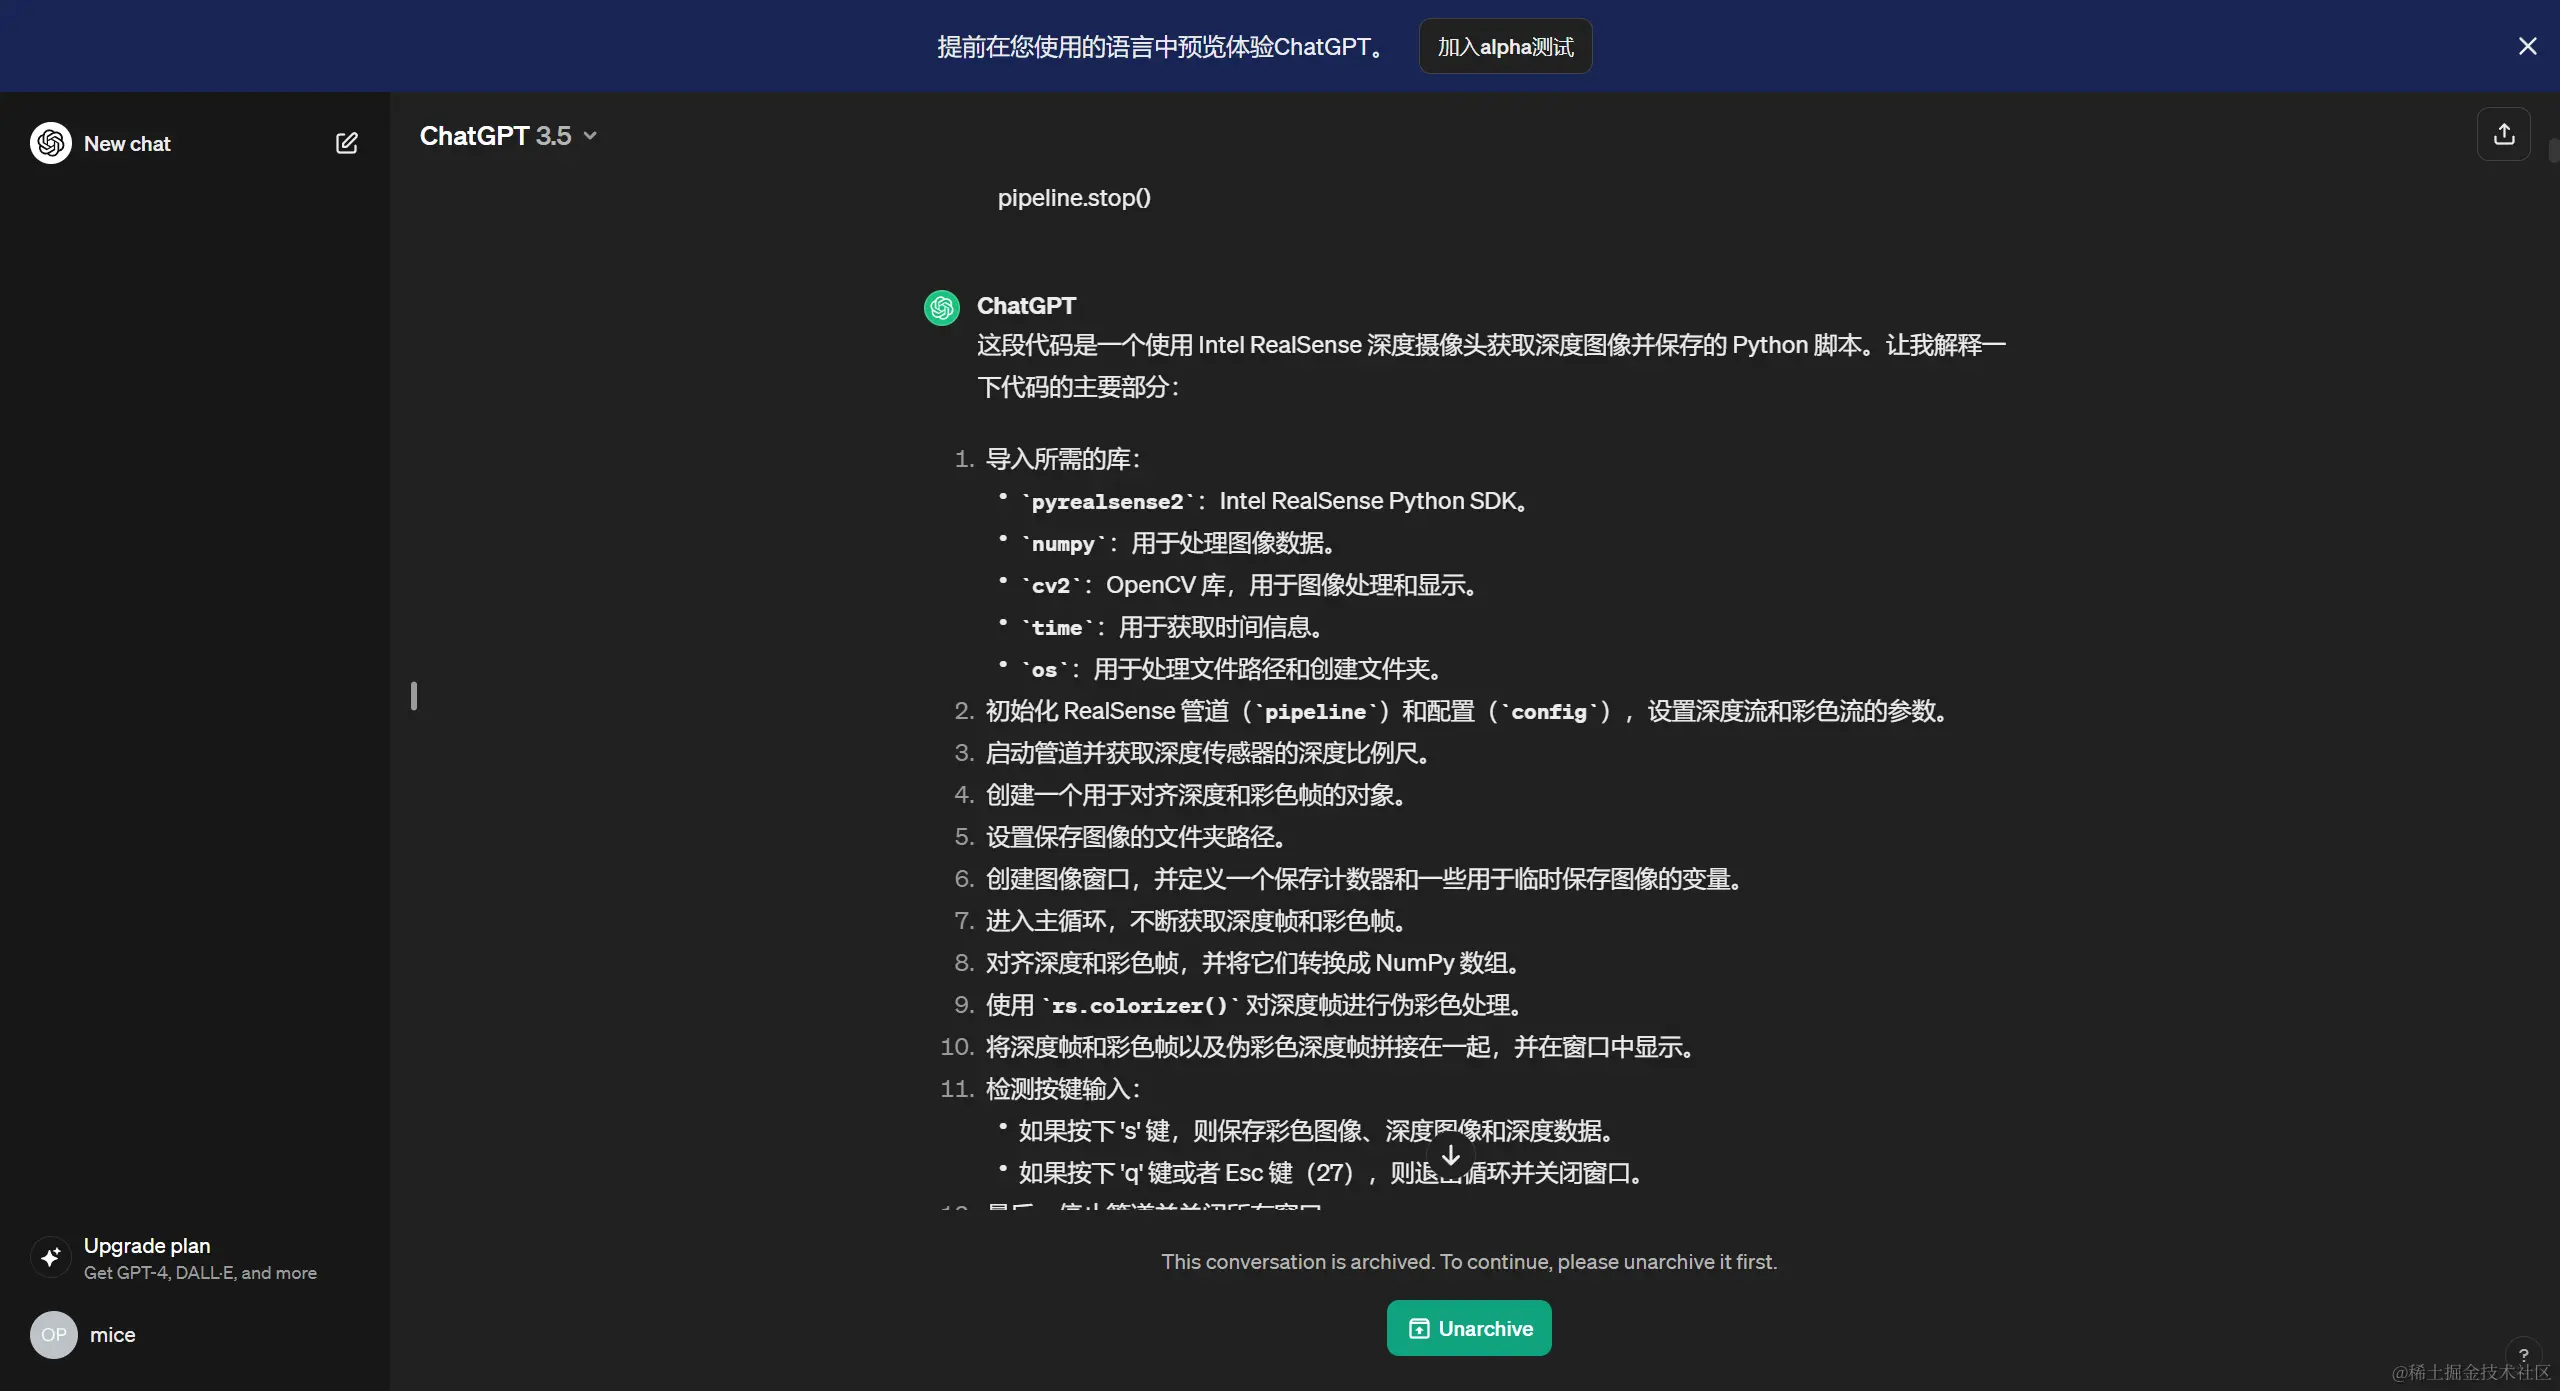This screenshot has width=2560, height=1391.
Task: Open the mice account menu
Action: 112,1334
